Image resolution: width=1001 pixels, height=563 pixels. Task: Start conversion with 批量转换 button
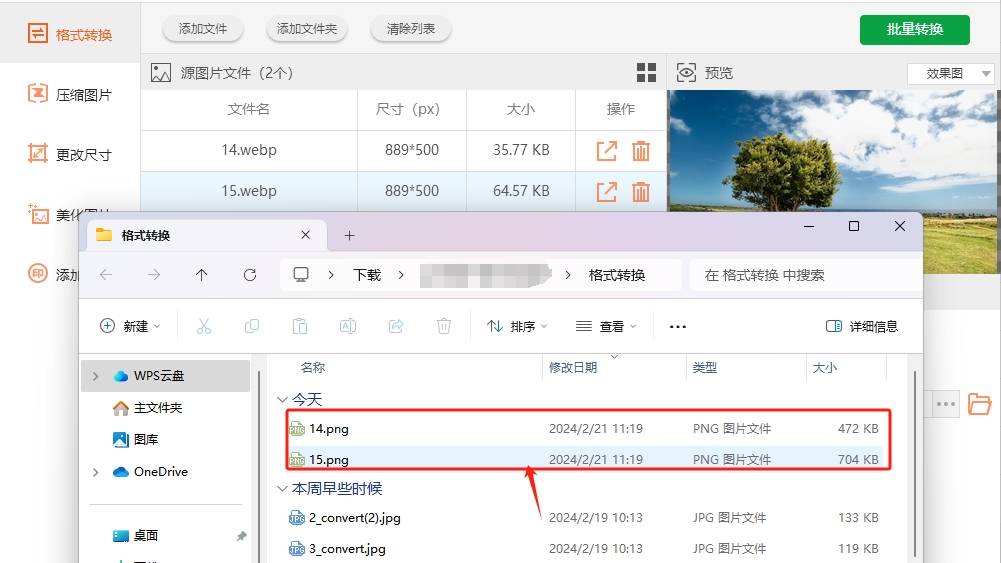point(914,29)
